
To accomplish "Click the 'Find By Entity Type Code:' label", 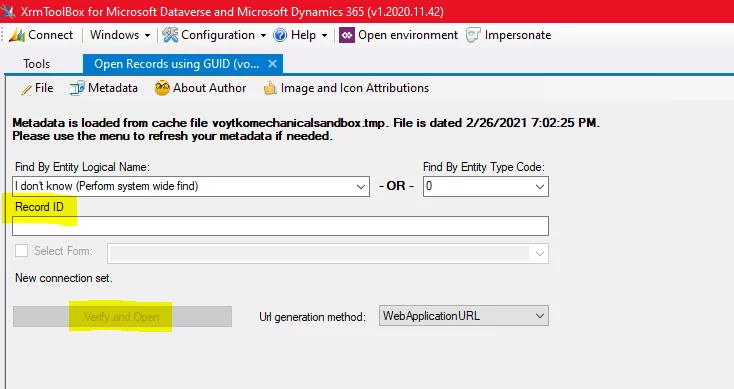I will 484,167.
